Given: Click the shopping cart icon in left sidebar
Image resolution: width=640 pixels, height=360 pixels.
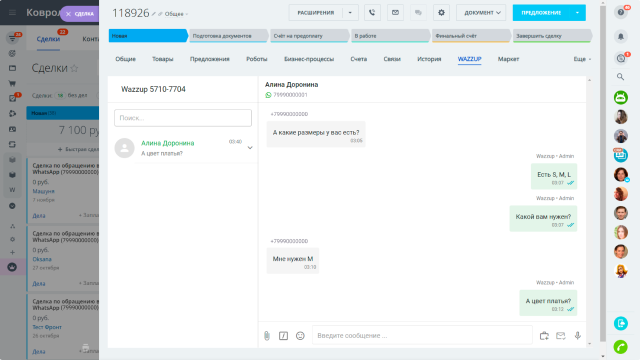Looking at the screenshot, I should 12,83.
